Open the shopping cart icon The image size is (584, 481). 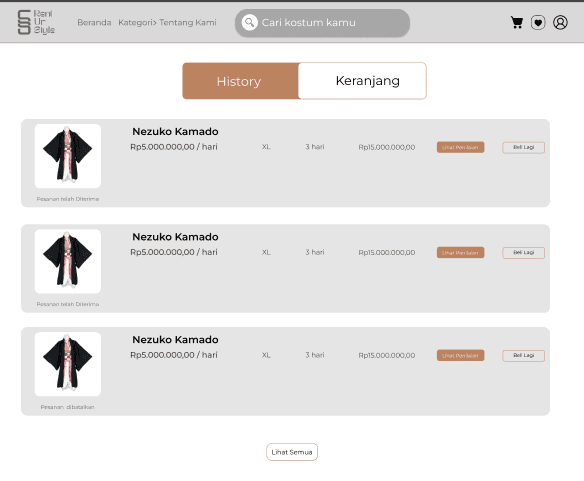pyautogui.click(x=517, y=22)
